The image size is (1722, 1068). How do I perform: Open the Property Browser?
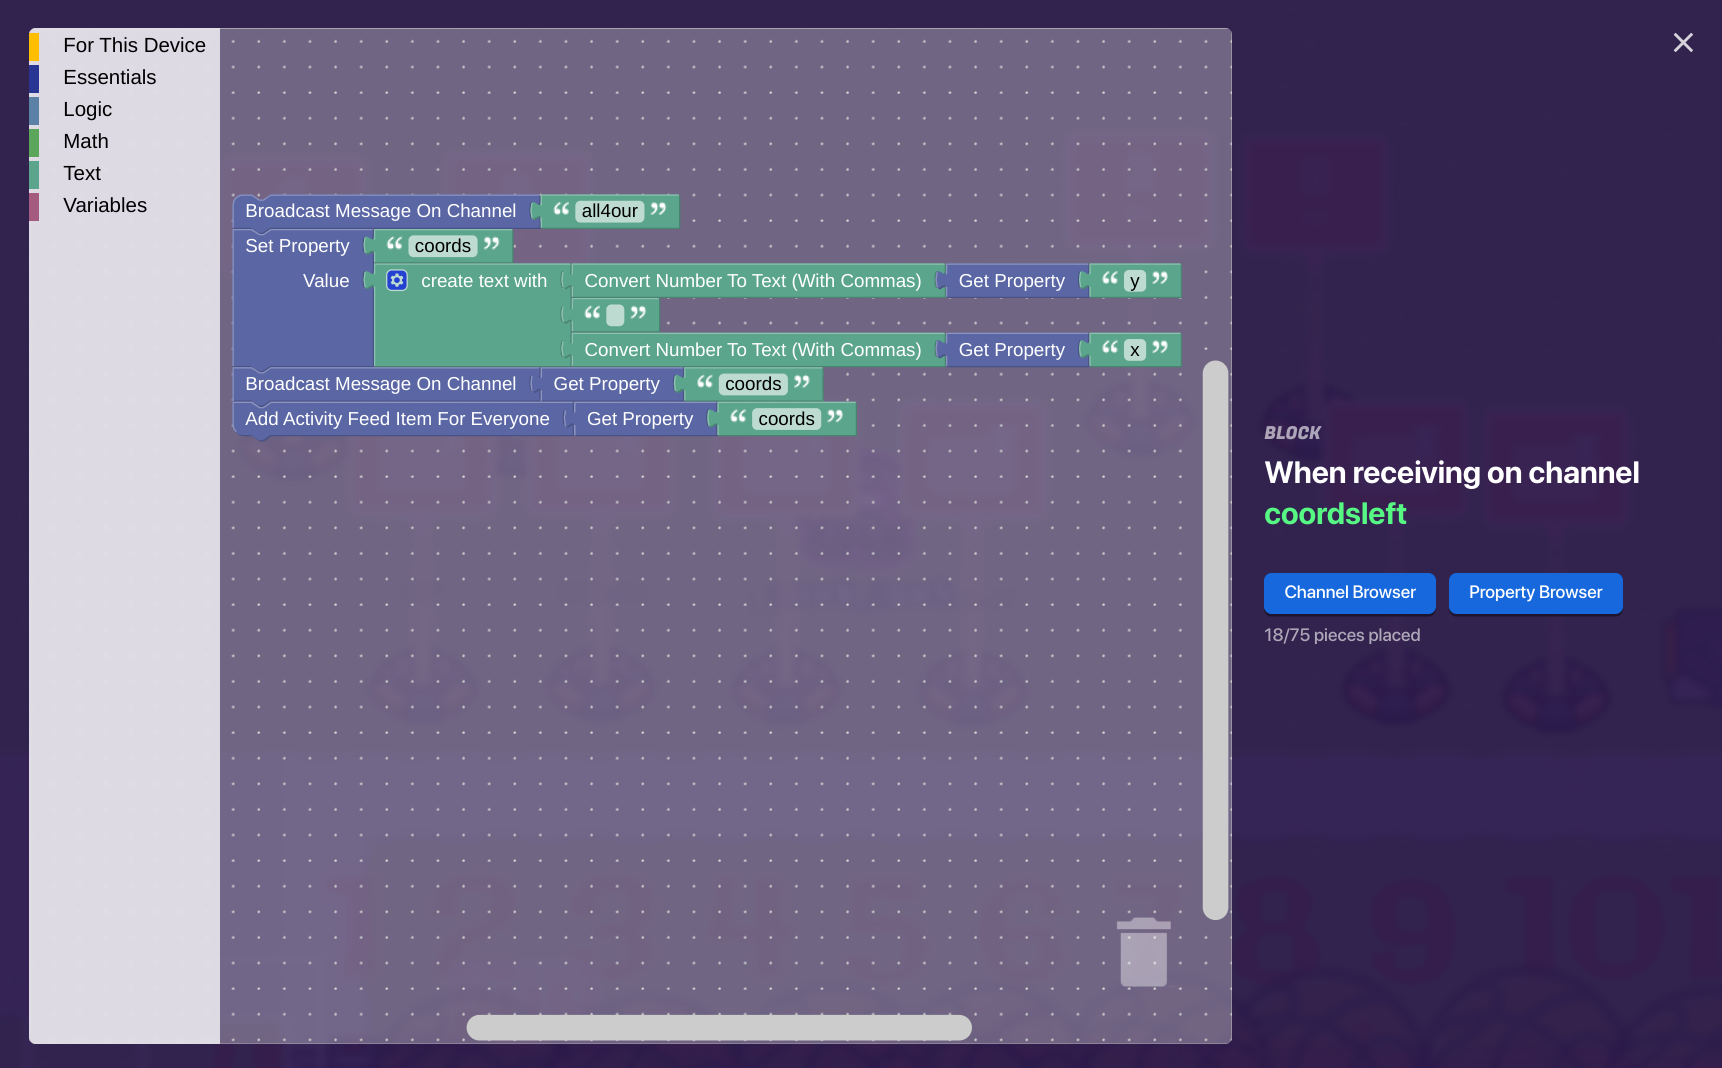[1534, 593]
